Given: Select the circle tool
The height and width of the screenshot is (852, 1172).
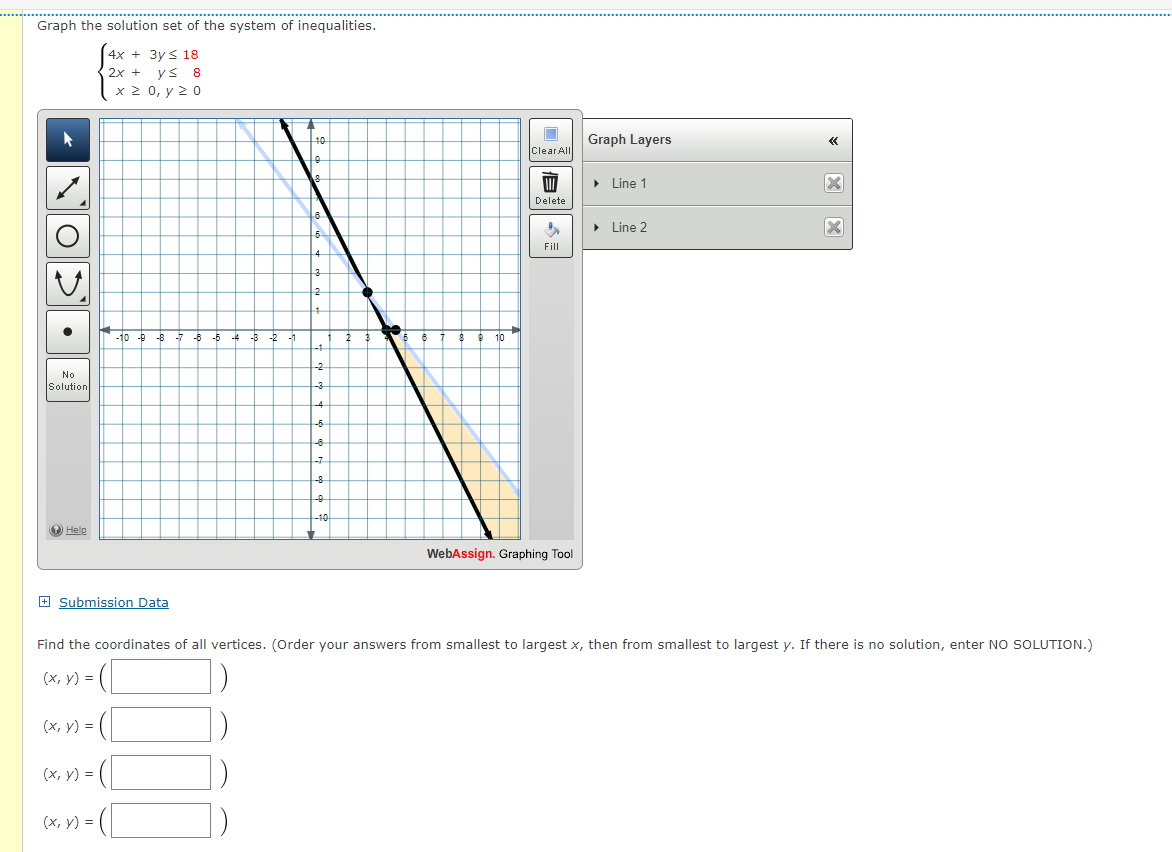Looking at the screenshot, I should (x=67, y=235).
